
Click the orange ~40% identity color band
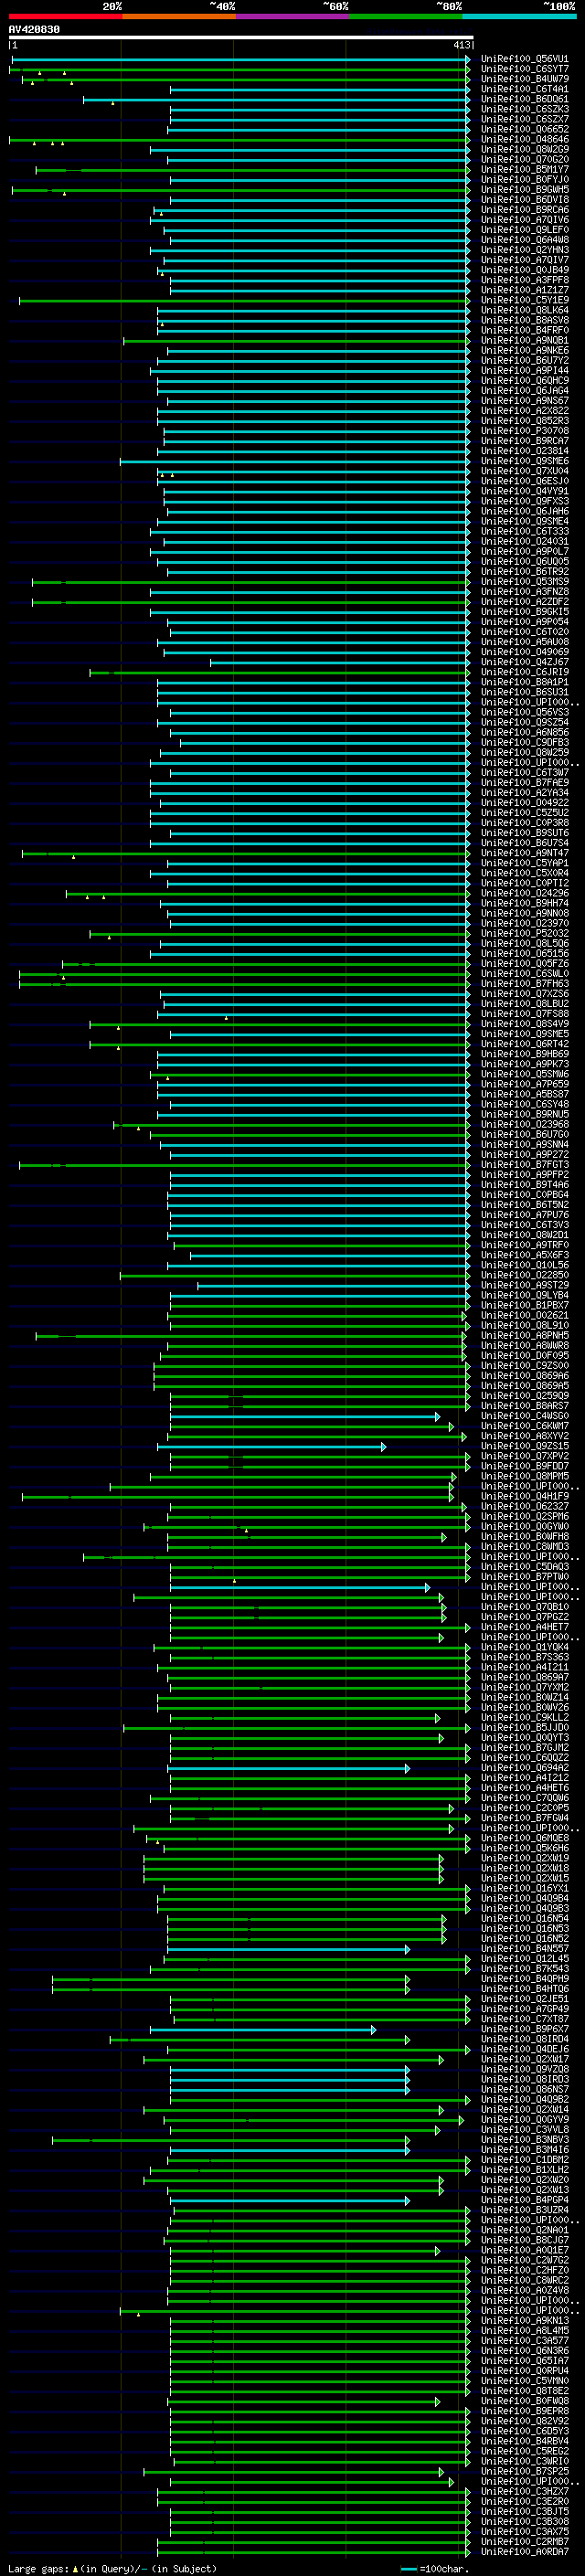pos(178,16)
